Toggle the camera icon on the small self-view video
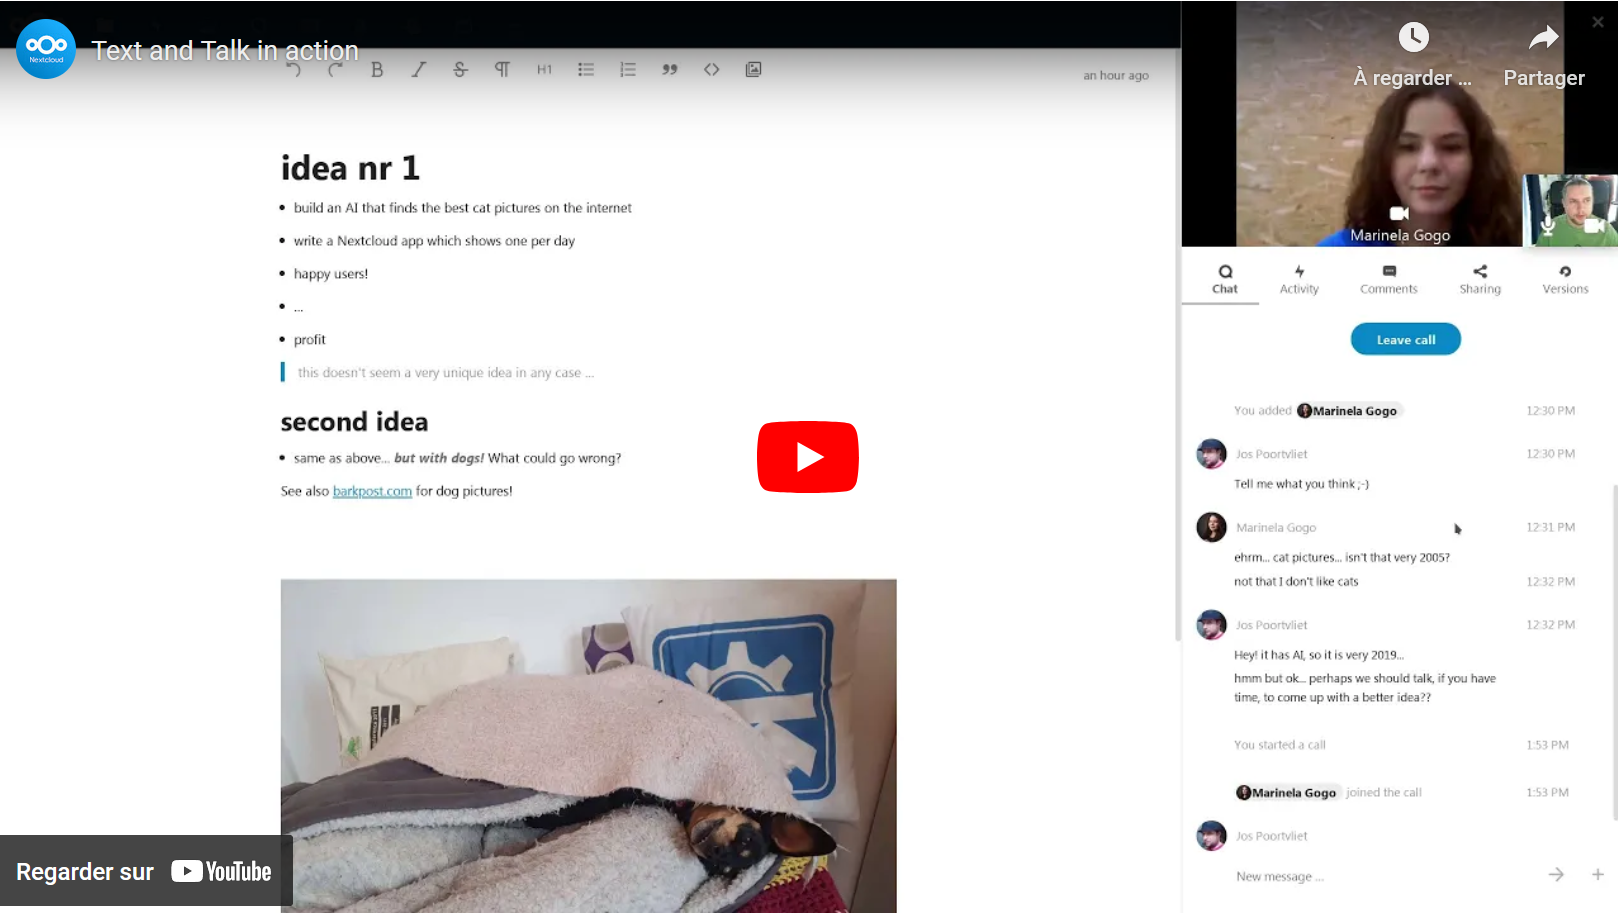Image resolution: width=1620 pixels, height=916 pixels. 1594,226
